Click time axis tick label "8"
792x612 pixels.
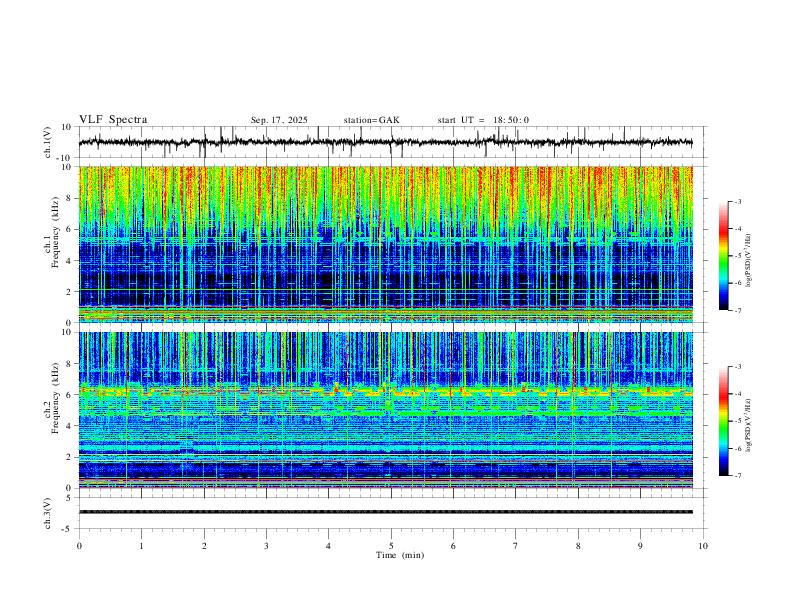pos(578,546)
